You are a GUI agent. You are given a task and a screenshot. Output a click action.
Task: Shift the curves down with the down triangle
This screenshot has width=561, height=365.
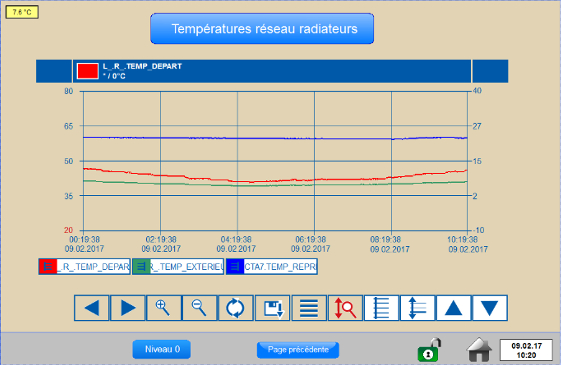click(490, 308)
